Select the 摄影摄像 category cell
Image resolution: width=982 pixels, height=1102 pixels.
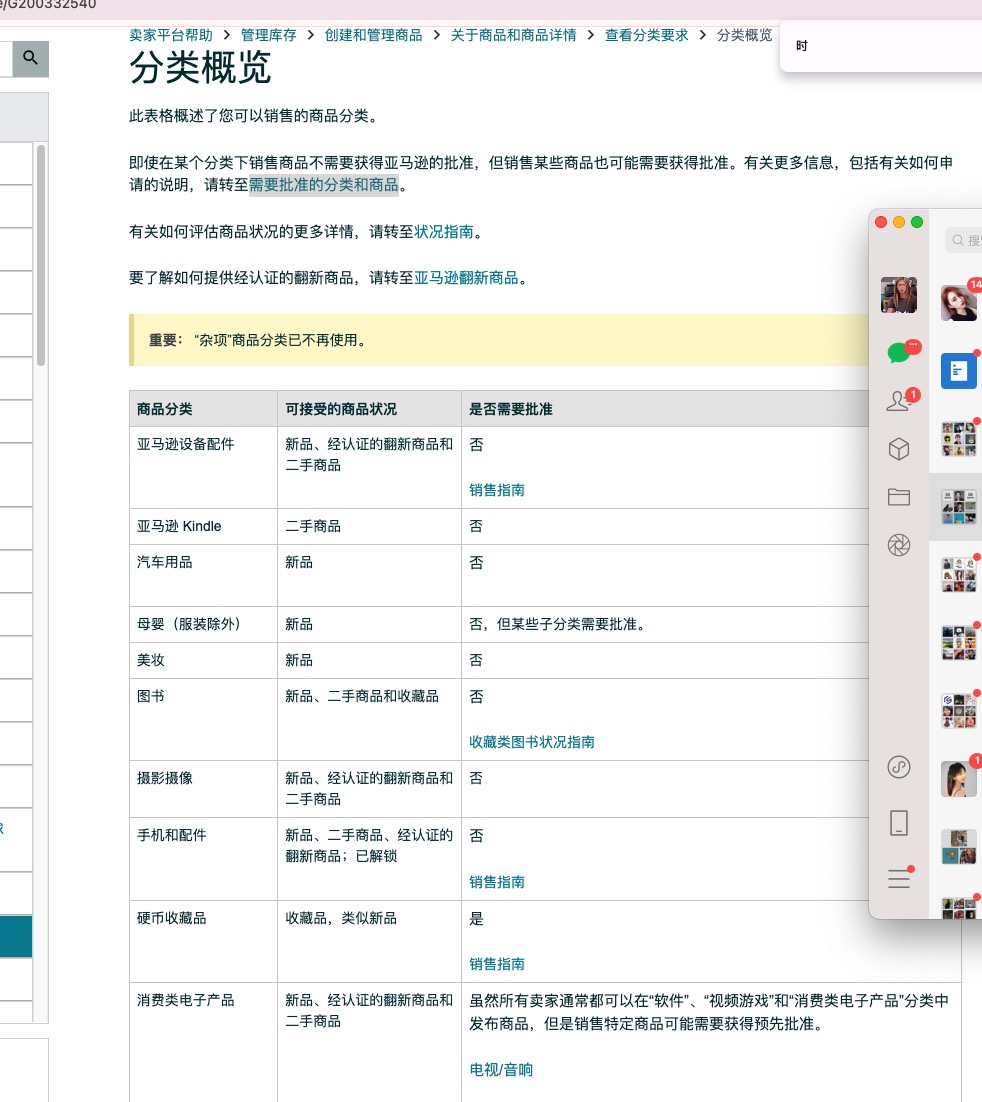203,789
